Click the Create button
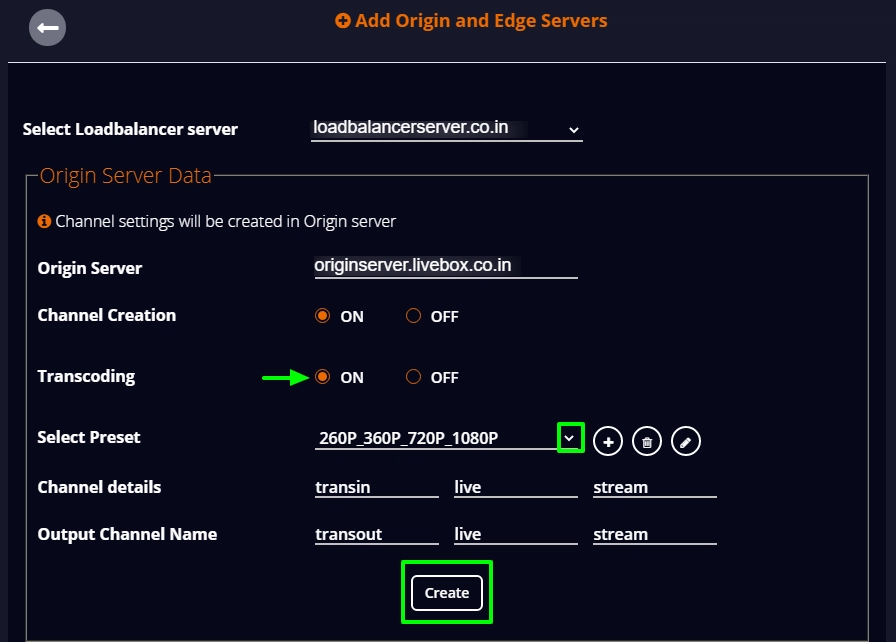 point(447,593)
